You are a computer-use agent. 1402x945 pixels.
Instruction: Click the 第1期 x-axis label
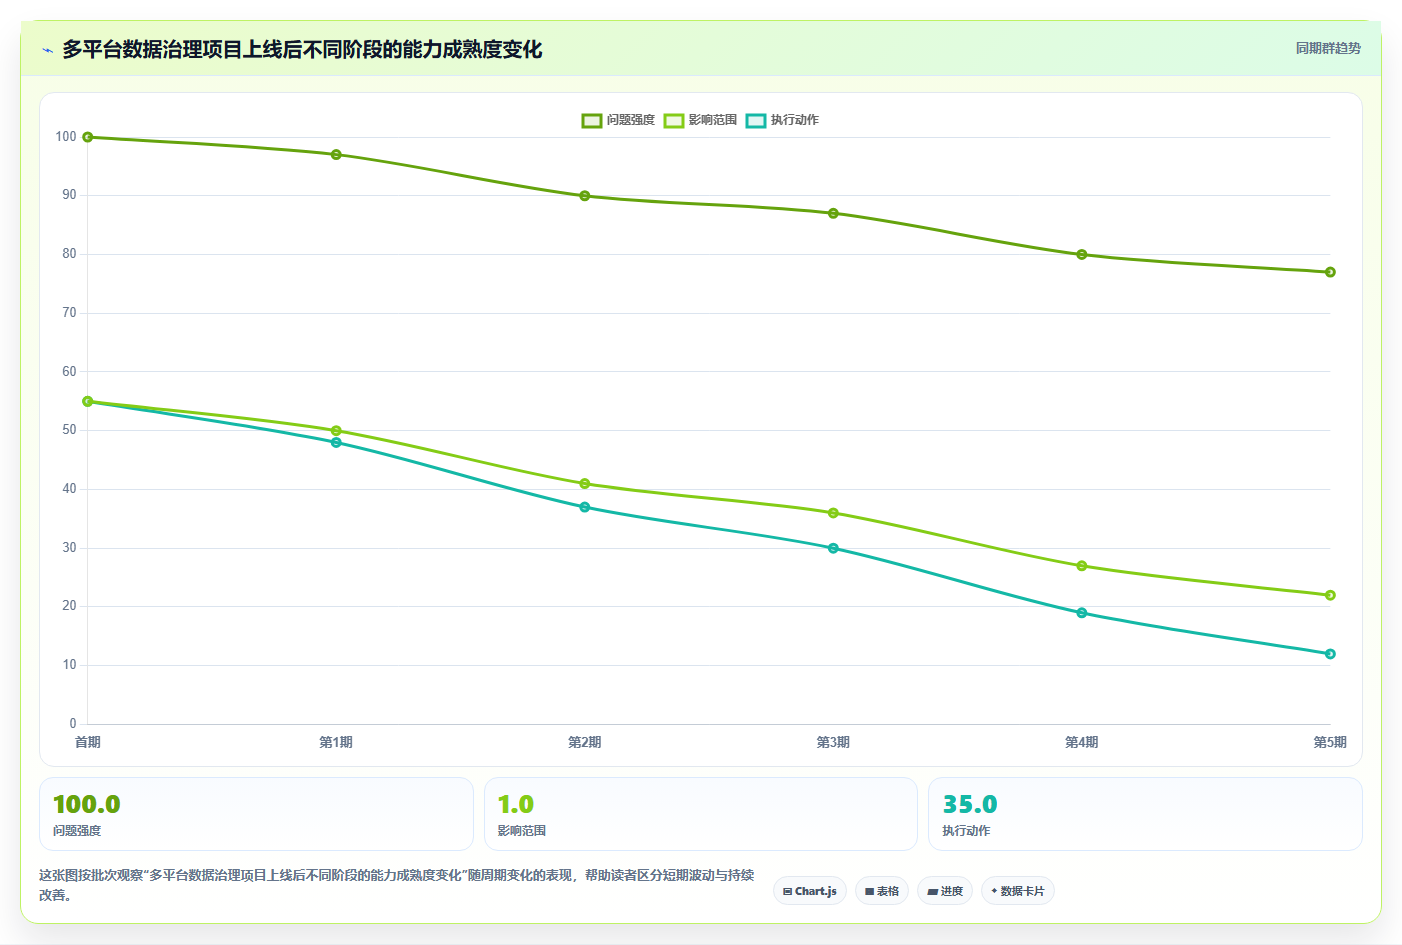point(336,742)
